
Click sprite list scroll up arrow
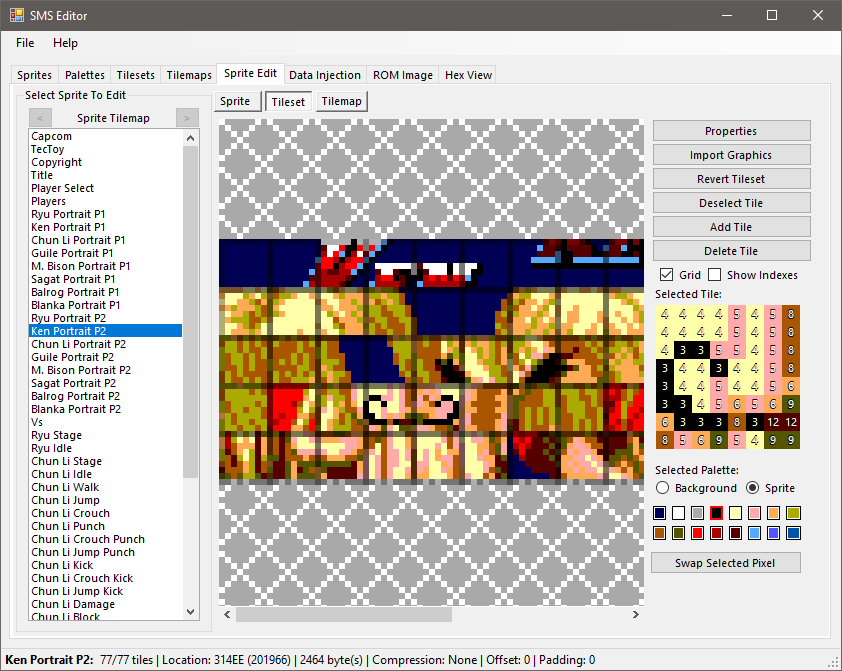[x=190, y=138]
